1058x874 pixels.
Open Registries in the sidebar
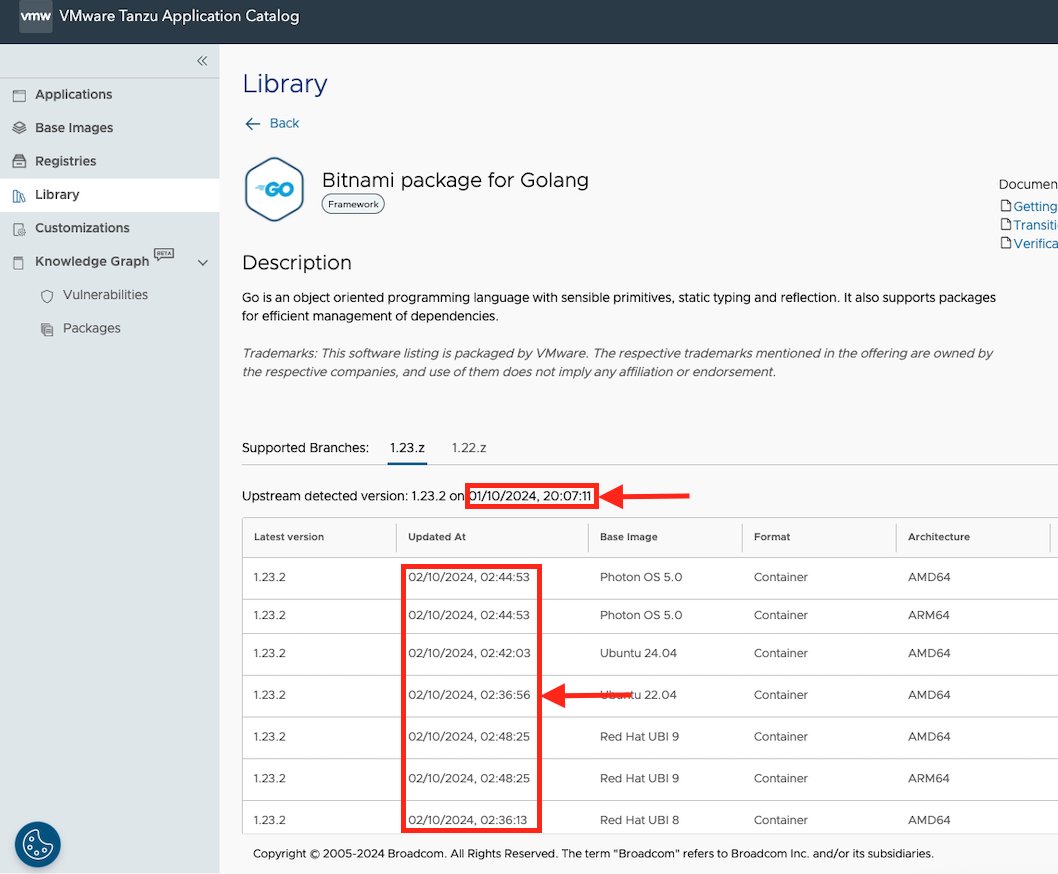(x=65, y=161)
